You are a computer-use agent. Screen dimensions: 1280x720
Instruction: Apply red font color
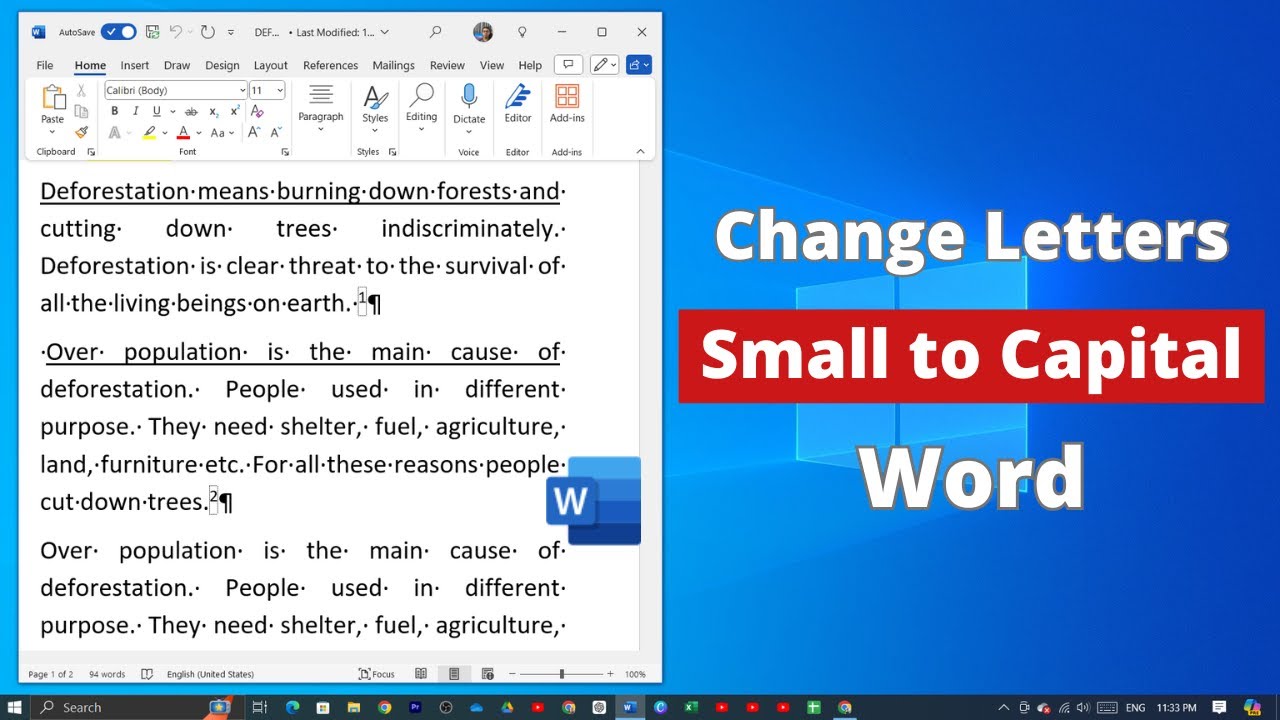pos(183,132)
